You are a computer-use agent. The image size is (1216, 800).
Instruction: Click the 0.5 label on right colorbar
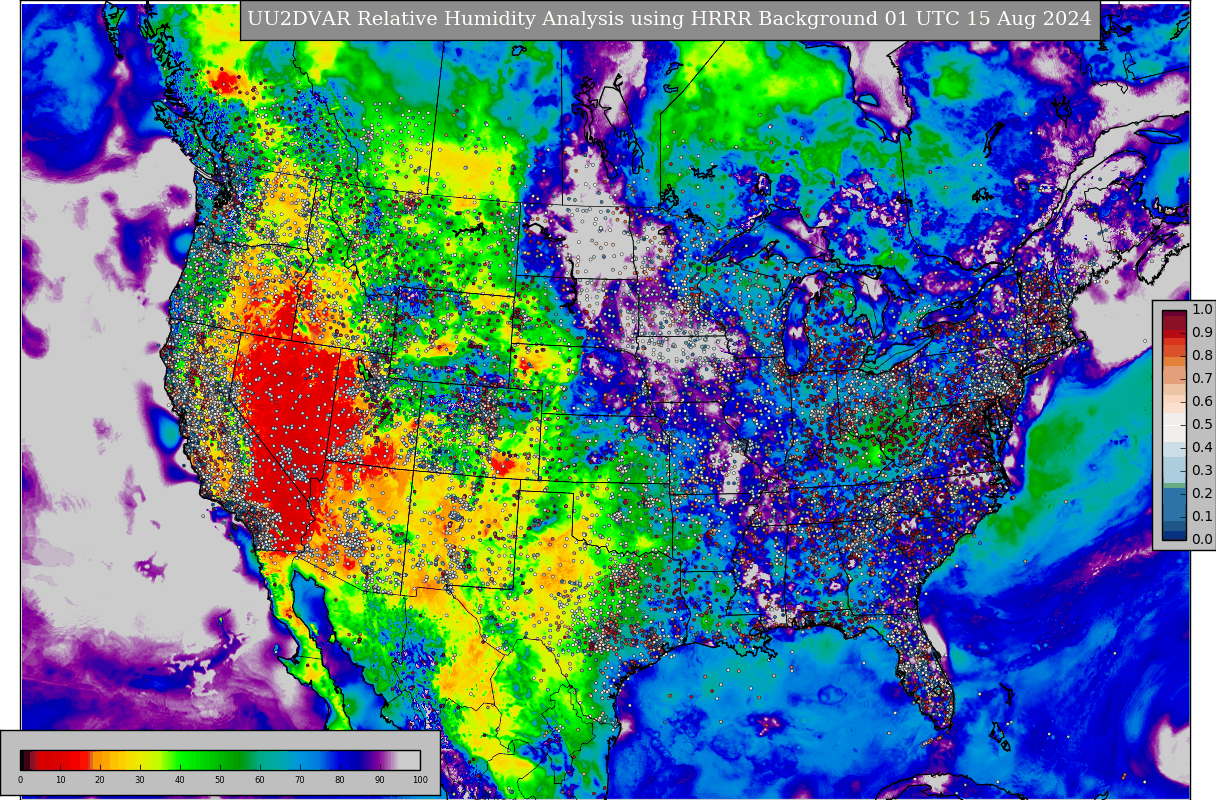1202,424
